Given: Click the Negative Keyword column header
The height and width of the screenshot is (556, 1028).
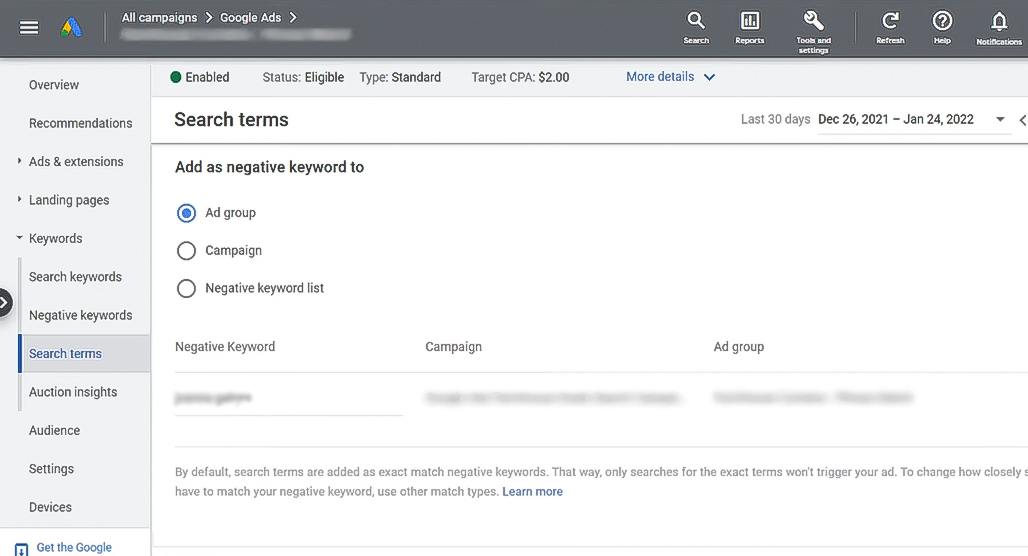Looking at the screenshot, I should pos(225,347).
